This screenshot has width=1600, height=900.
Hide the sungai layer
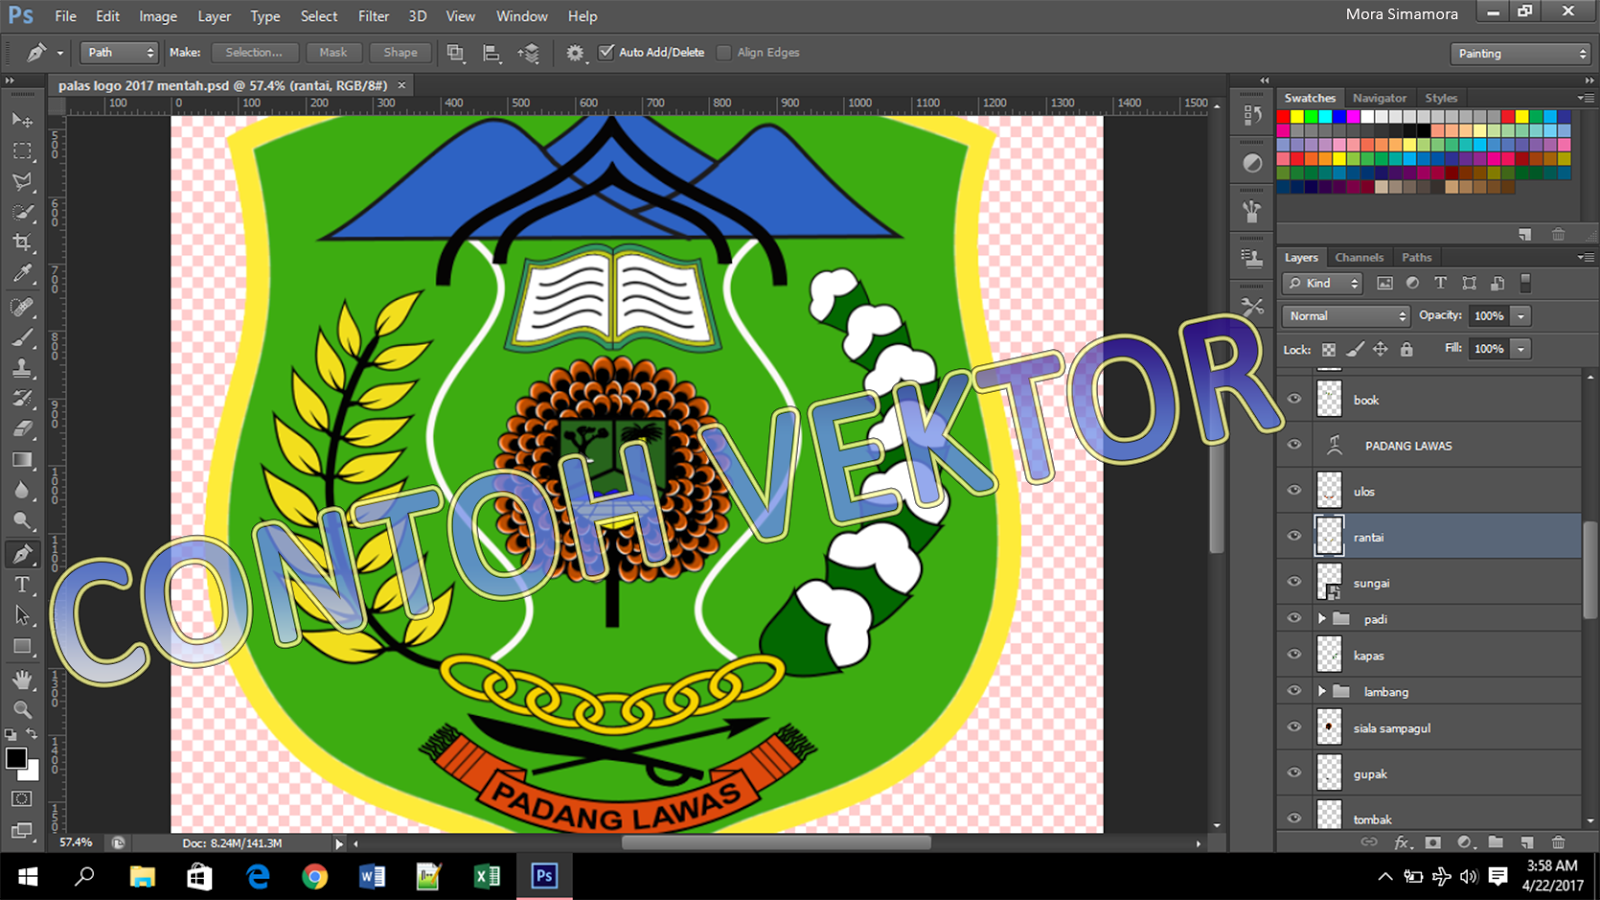point(1294,582)
